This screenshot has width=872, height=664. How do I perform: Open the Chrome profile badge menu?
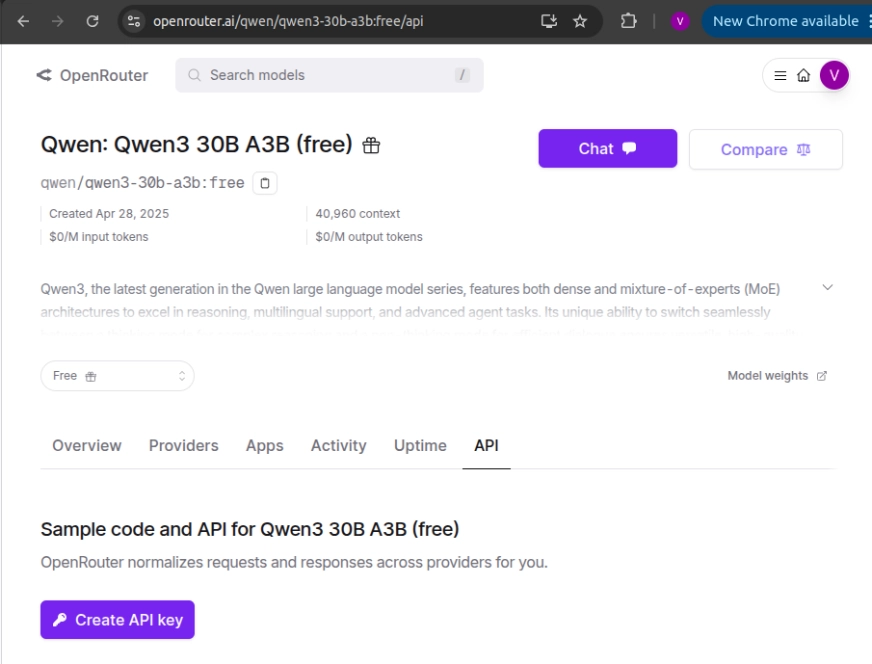(679, 20)
